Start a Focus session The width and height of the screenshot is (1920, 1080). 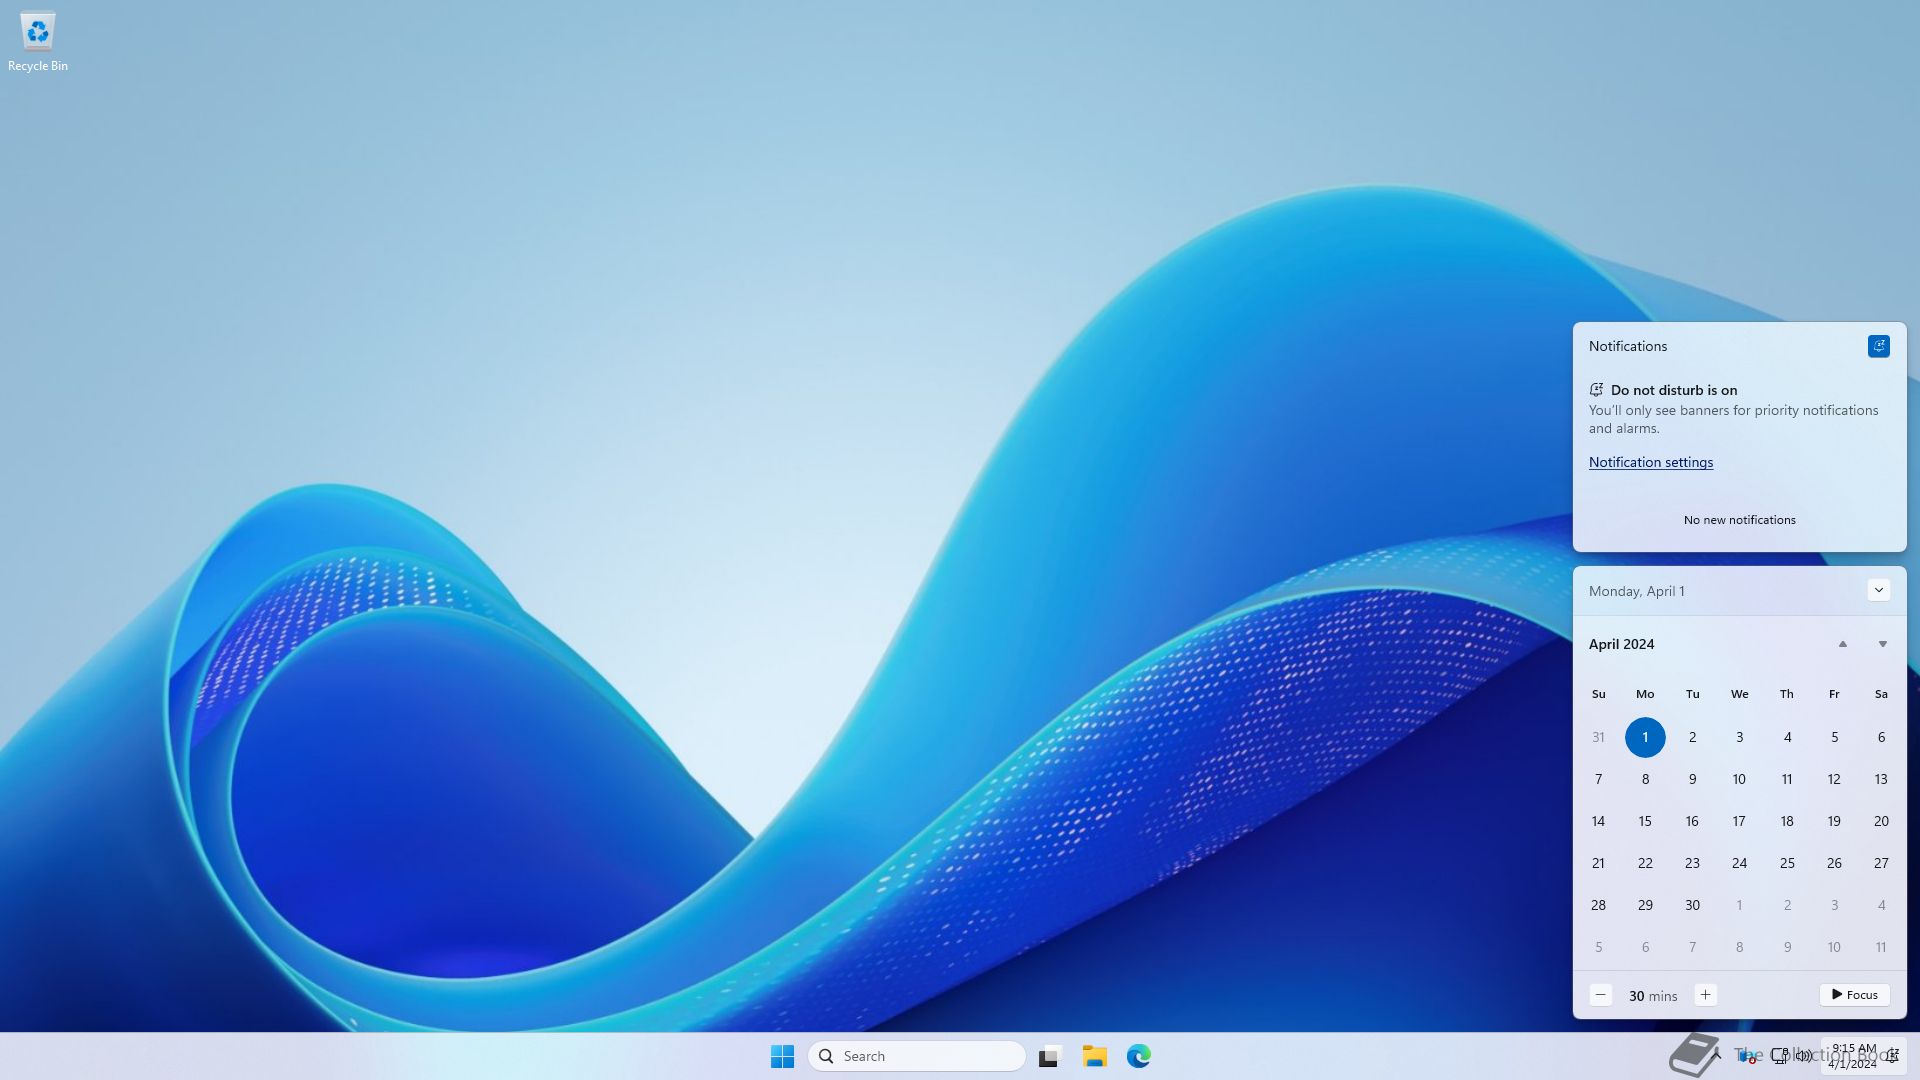[x=1854, y=995]
